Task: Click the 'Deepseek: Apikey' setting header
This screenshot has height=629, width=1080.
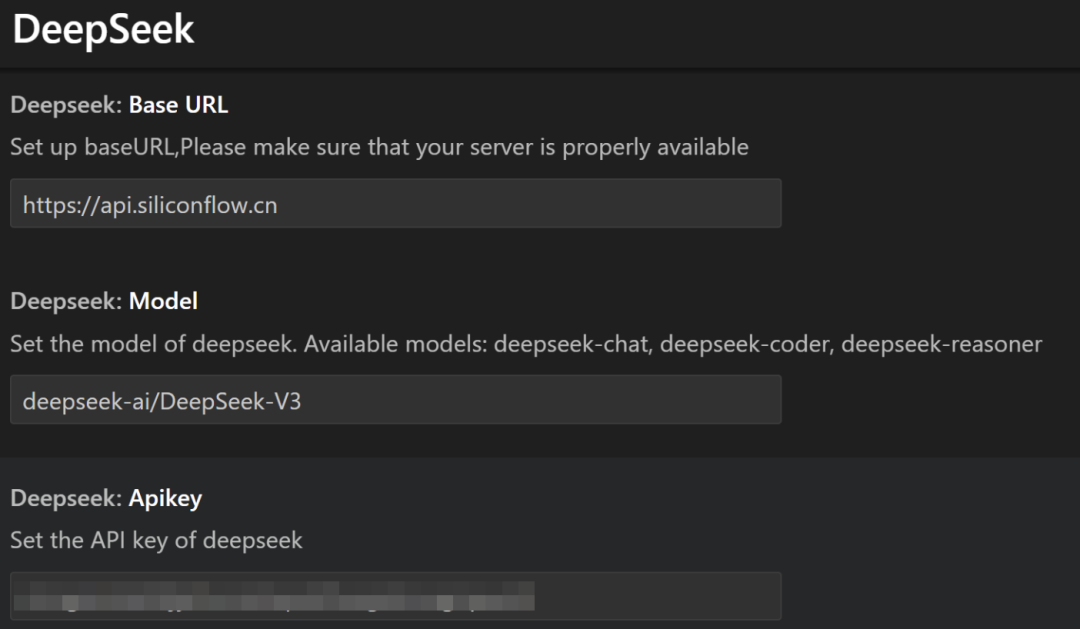Action: pyautogui.click(x=102, y=497)
